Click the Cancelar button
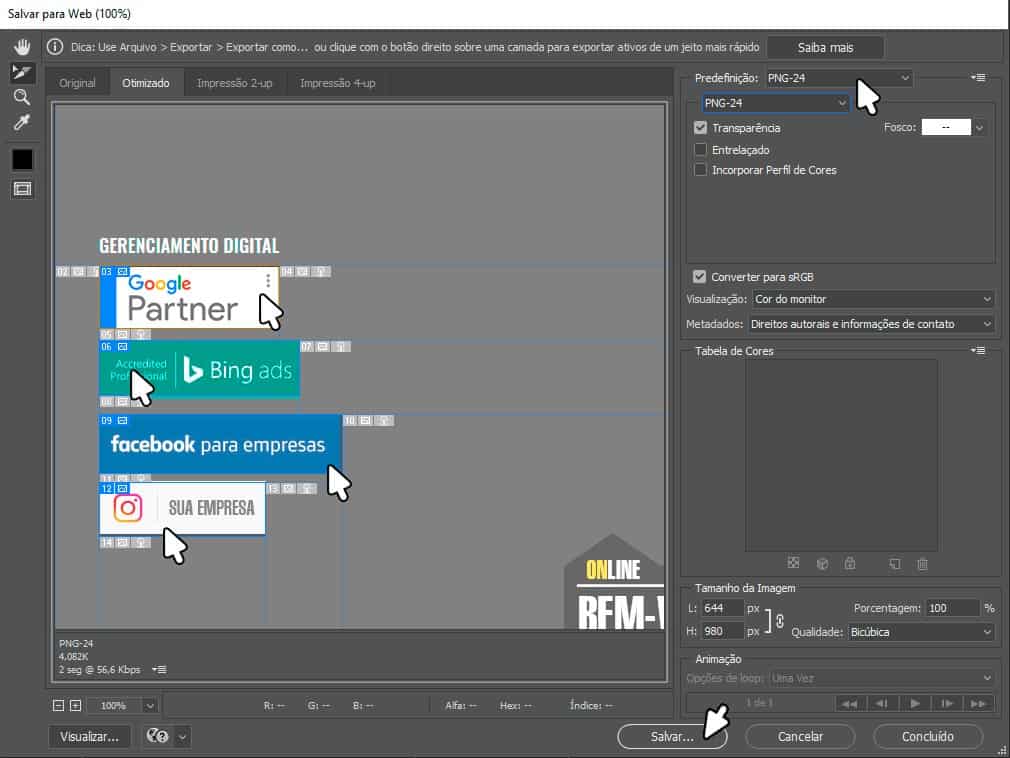Viewport: 1010px width, 758px height. [800, 737]
